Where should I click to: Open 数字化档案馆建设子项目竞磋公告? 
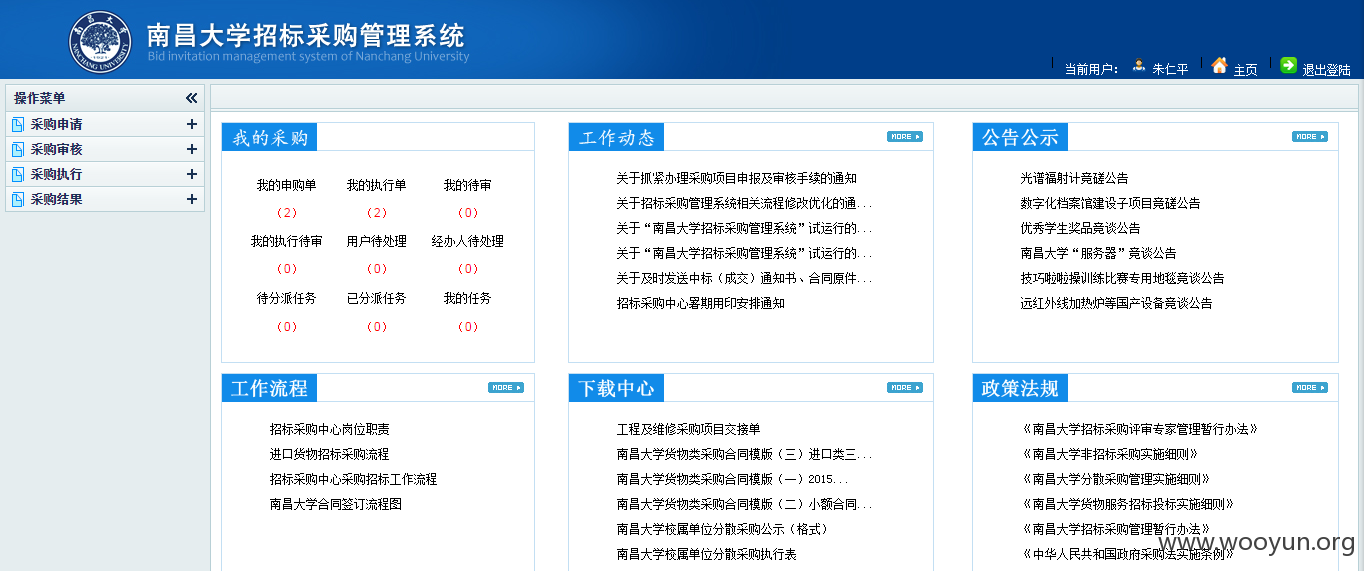click(x=1110, y=203)
